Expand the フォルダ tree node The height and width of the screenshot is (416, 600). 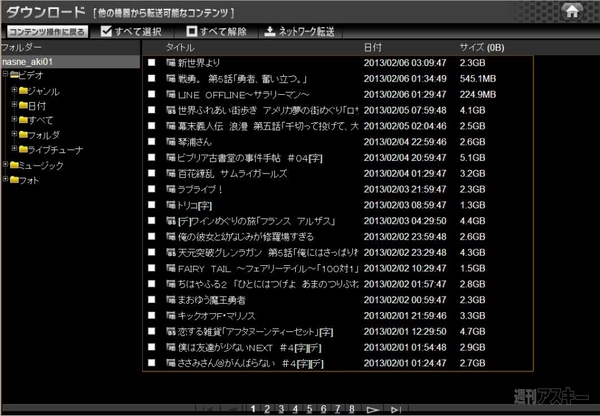tap(14, 134)
